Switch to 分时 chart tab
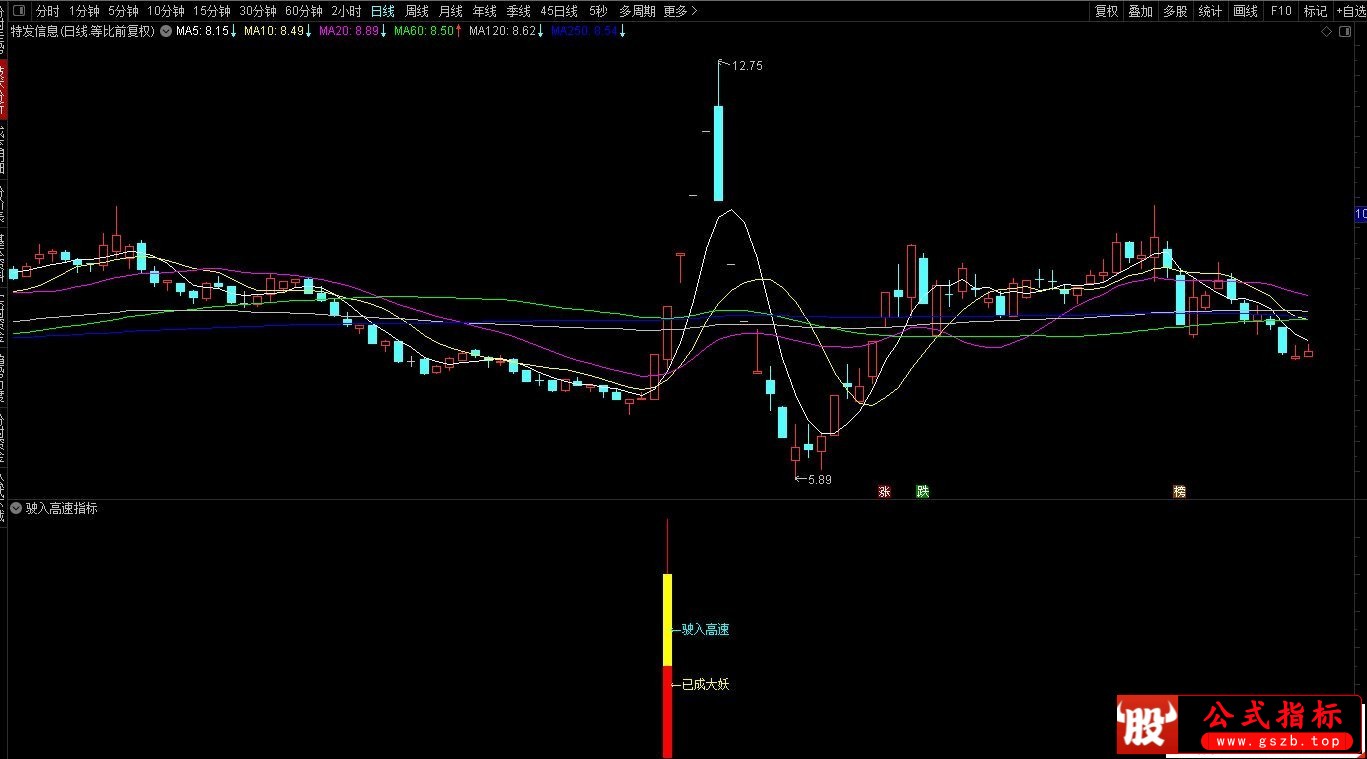This screenshot has width=1367, height=759. [48, 11]
